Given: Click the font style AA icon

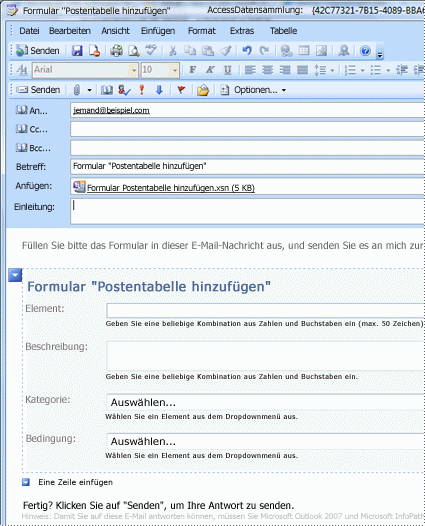Looking at the screenshot, I should (22, 70).
